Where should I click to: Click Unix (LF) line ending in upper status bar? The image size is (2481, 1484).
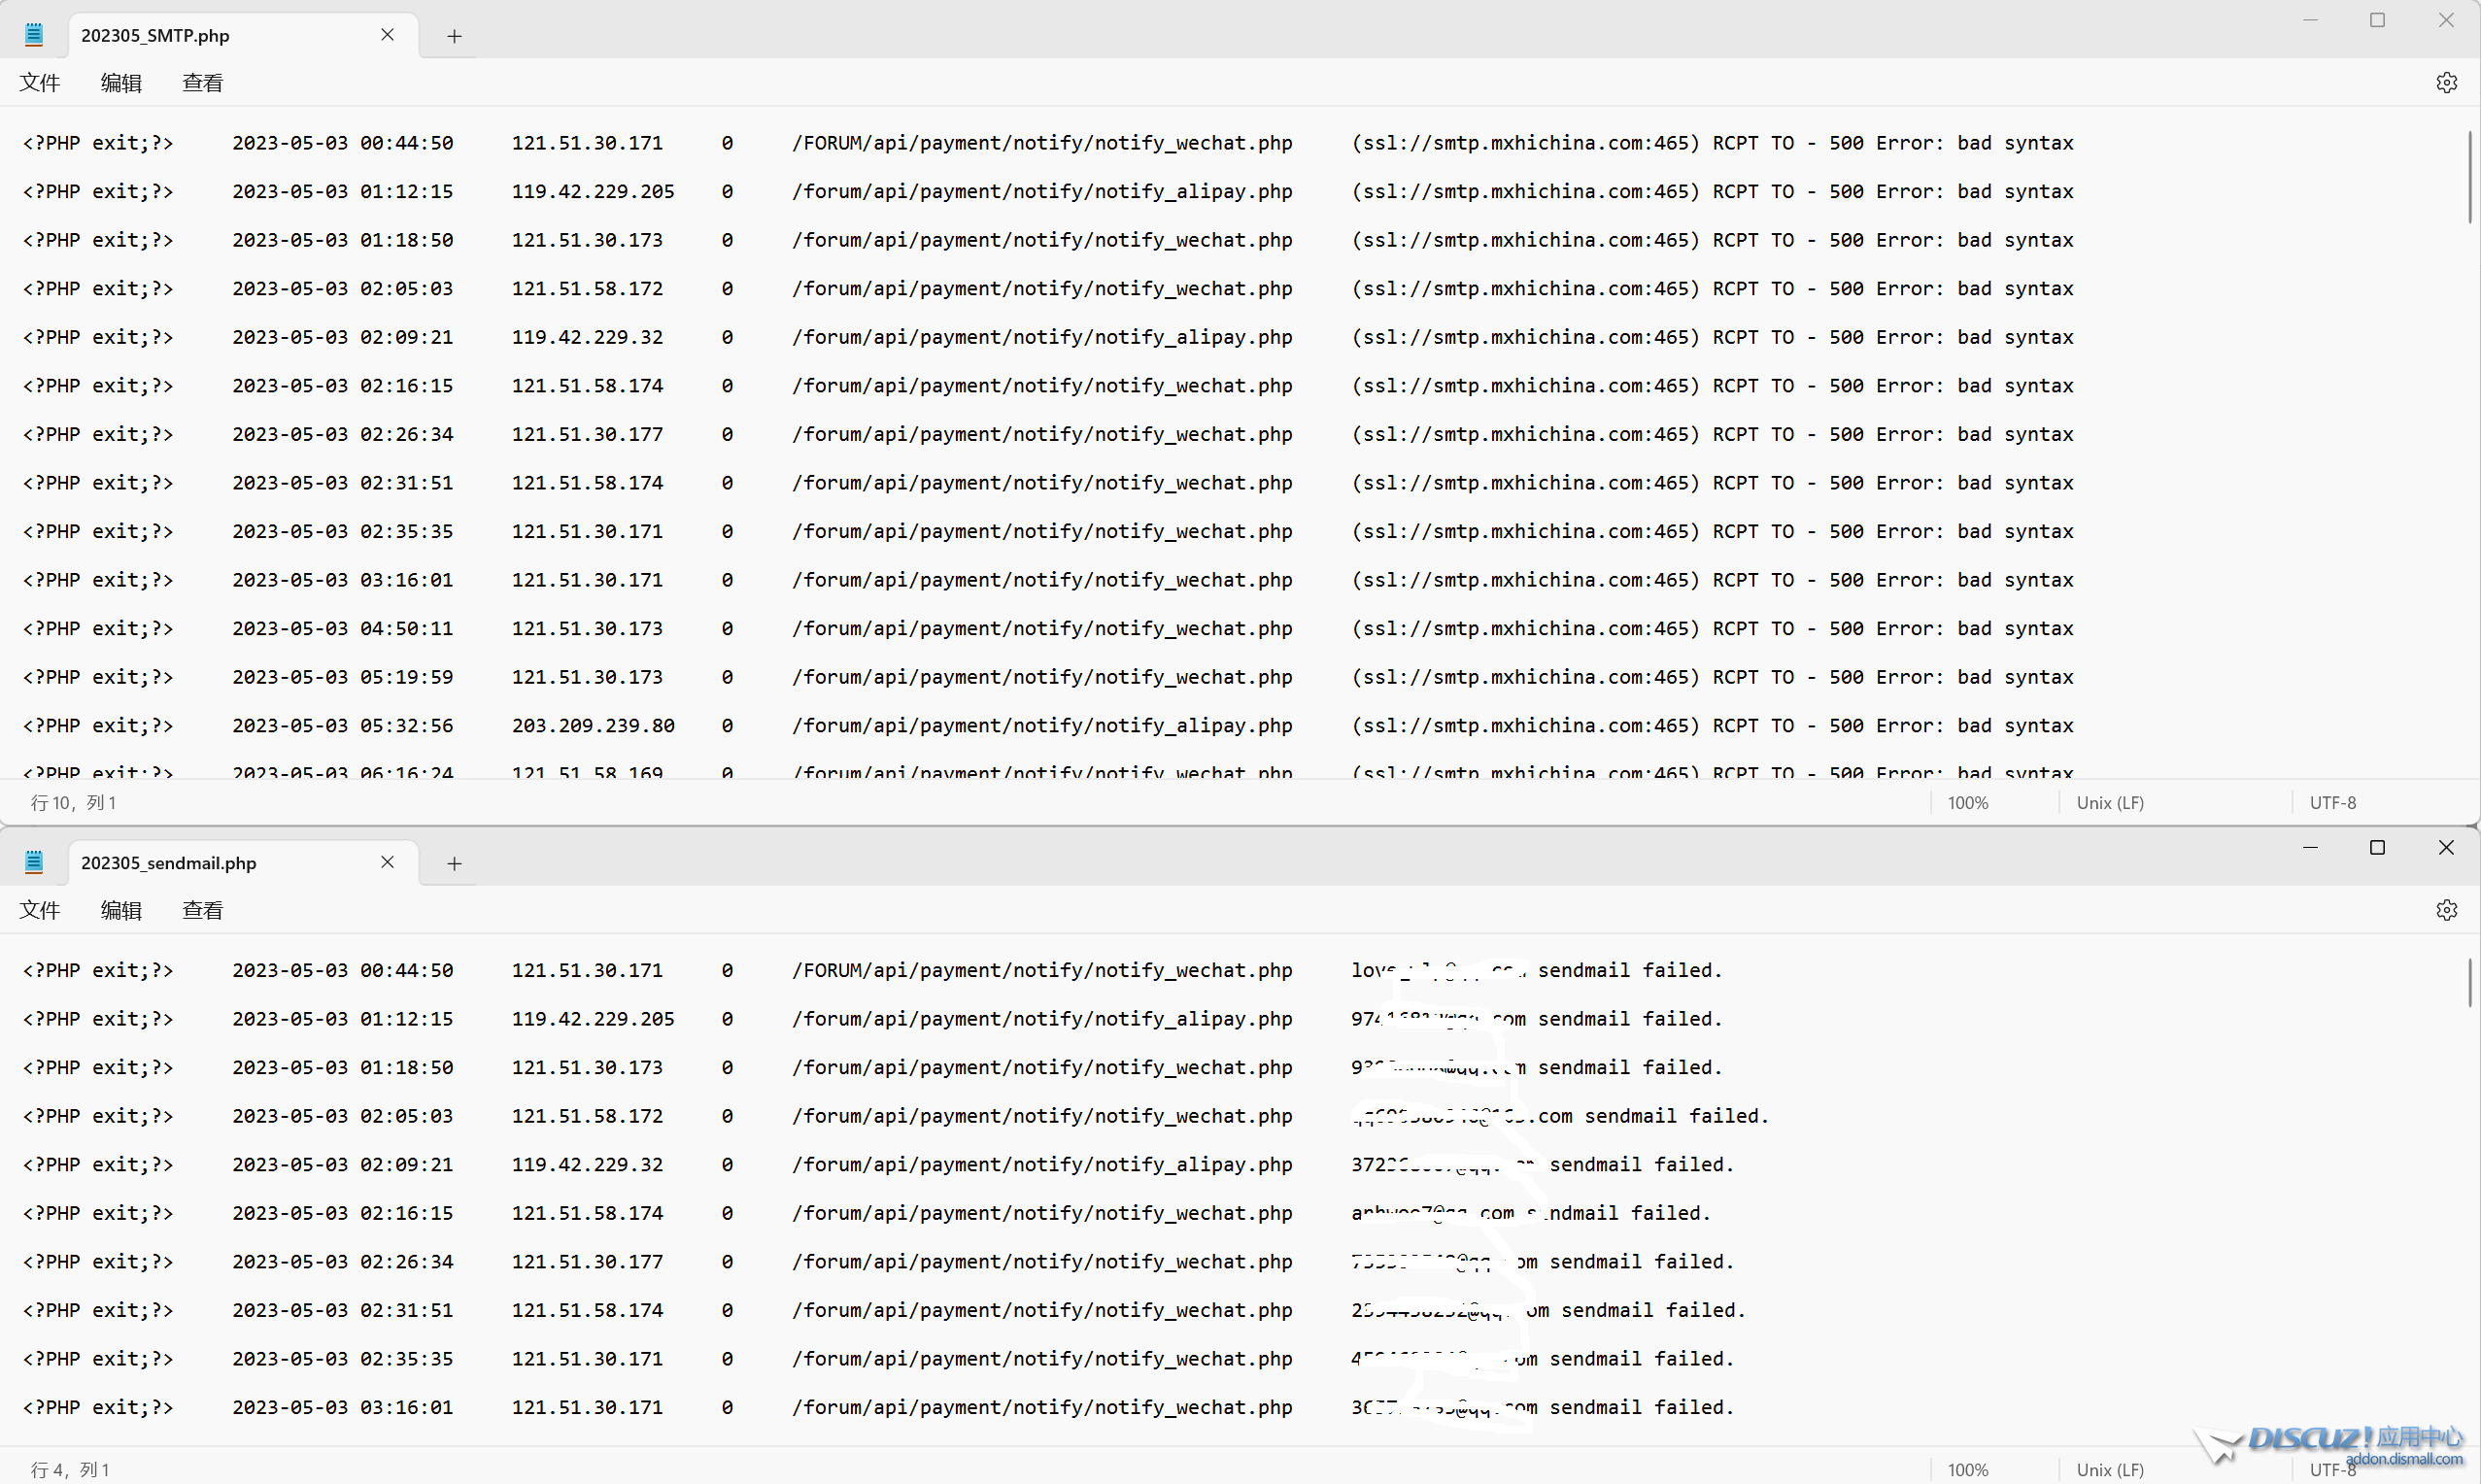pos(2109,803)
